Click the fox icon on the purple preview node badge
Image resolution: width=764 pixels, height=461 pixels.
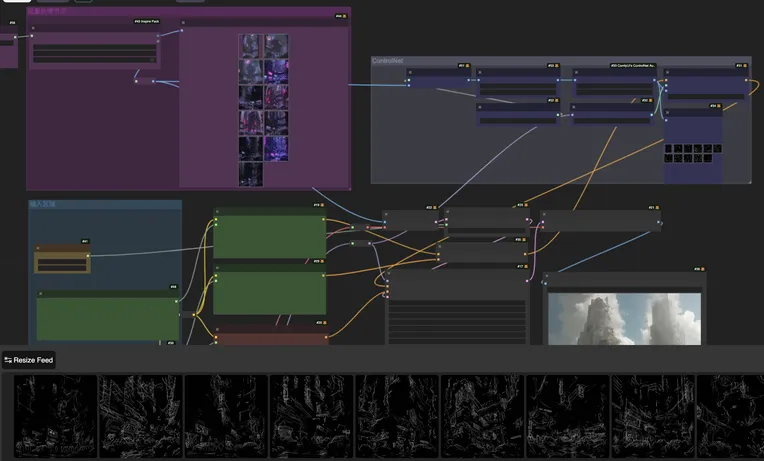344,16
